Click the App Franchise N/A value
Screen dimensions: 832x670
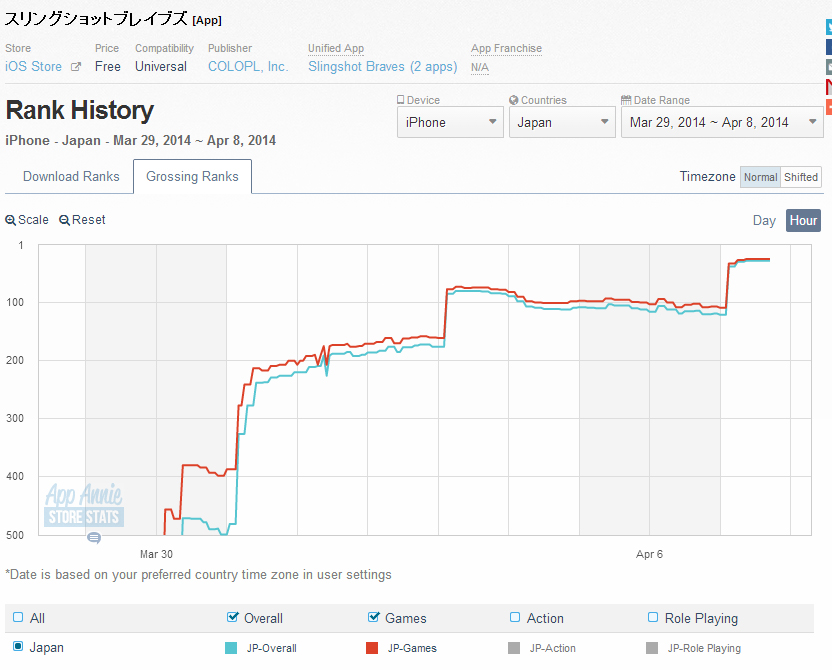point(480,67)
